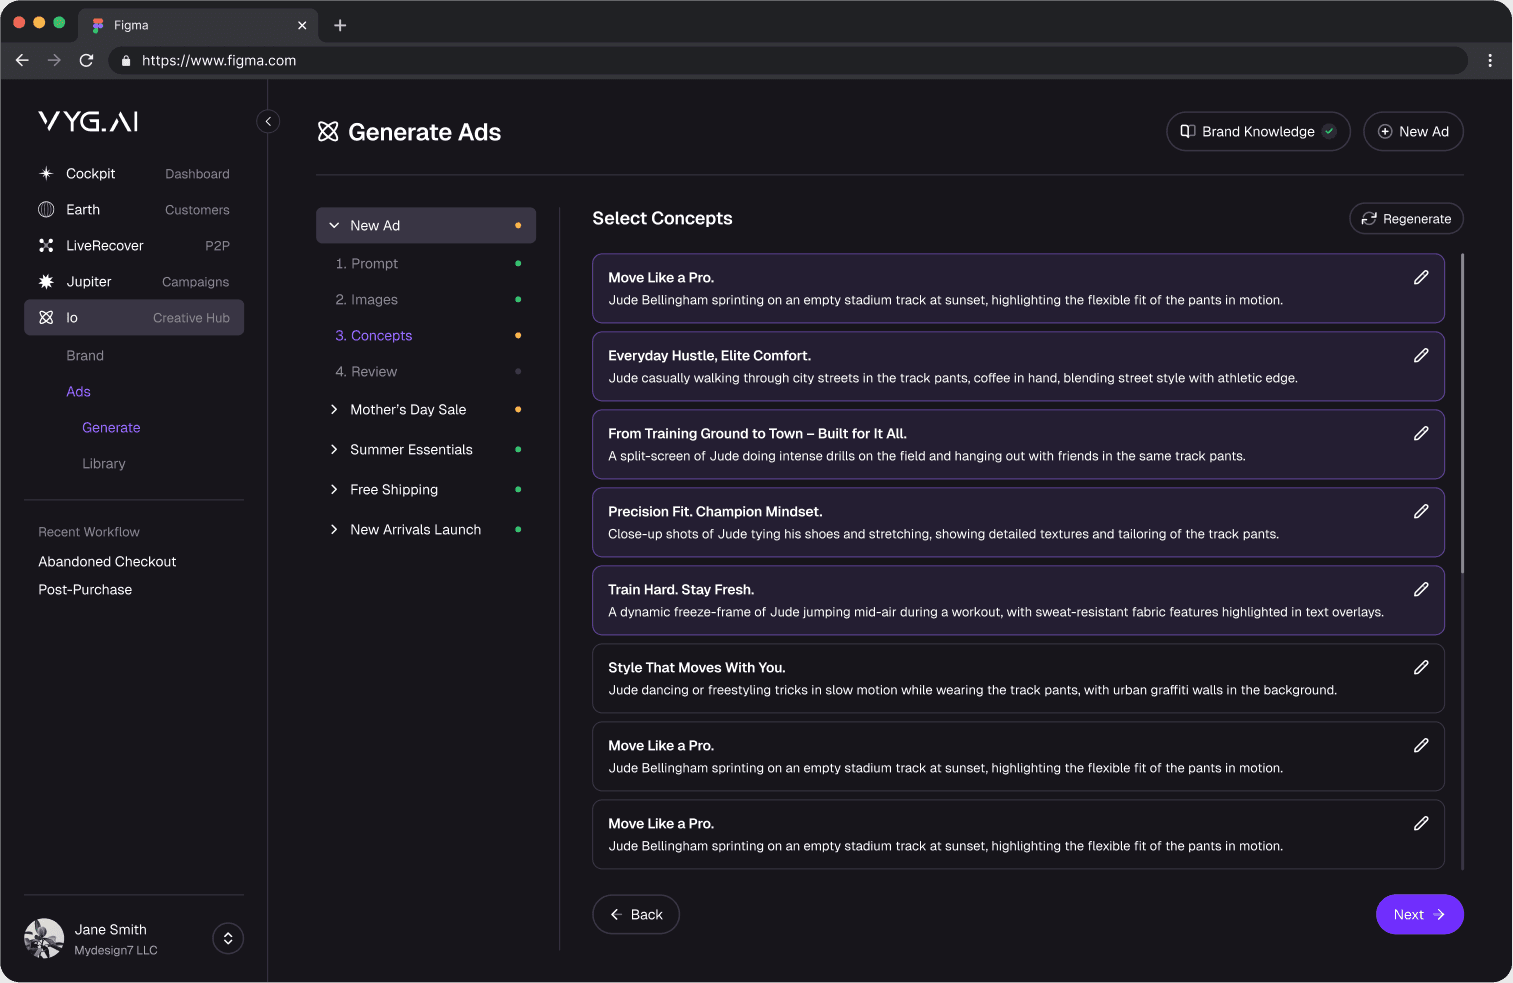
Task: Expand the Mother's Day Sale ad
Action: click(334, 410)
